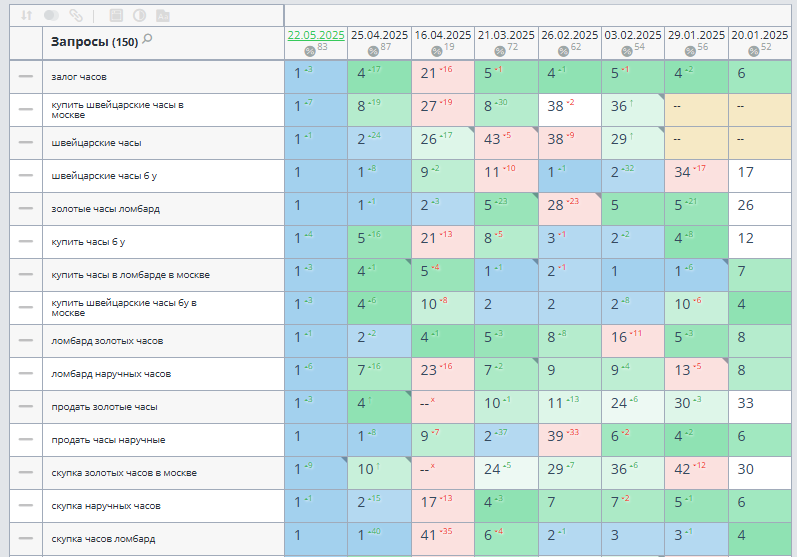Select the query ломбард наручных часов
The width and height of the screenshot is (797, 557).
111,374
